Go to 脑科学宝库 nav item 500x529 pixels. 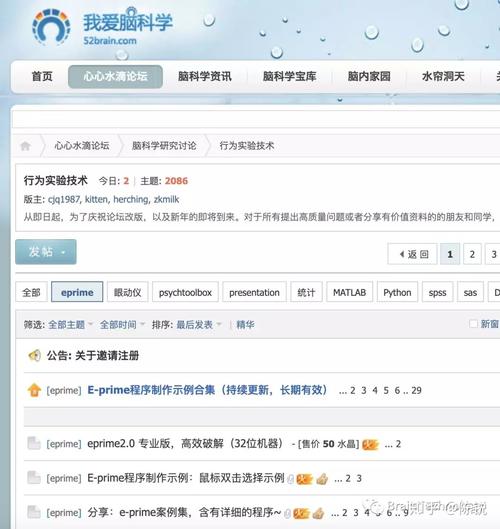(x=289, y=76)
